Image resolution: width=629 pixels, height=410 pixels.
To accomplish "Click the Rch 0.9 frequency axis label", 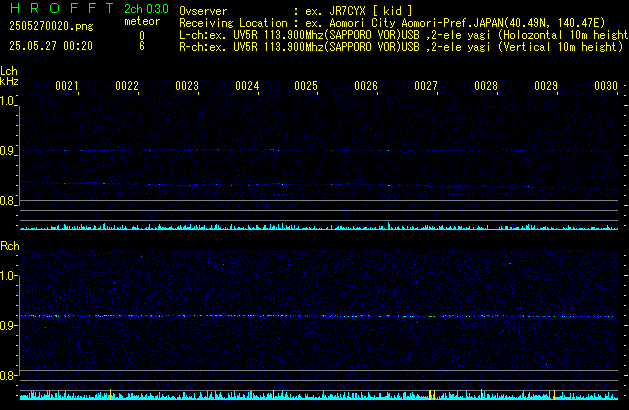I will point(7,325).
